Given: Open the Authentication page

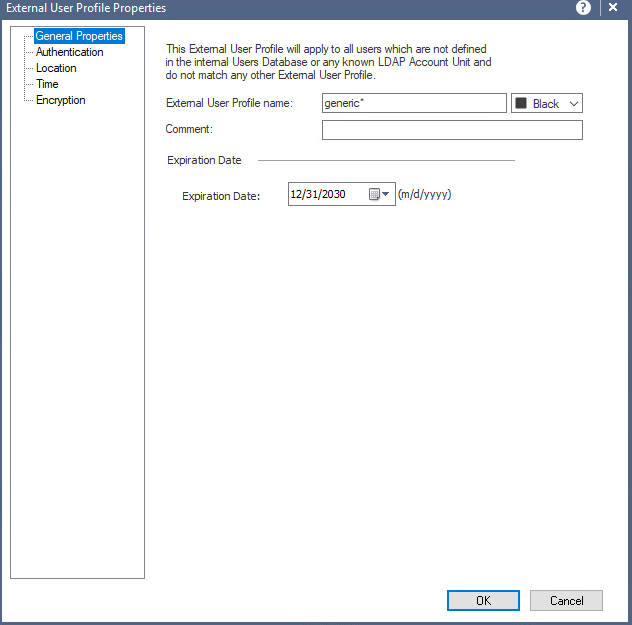Looking at the screenshot, I should (x=69, y=52).
